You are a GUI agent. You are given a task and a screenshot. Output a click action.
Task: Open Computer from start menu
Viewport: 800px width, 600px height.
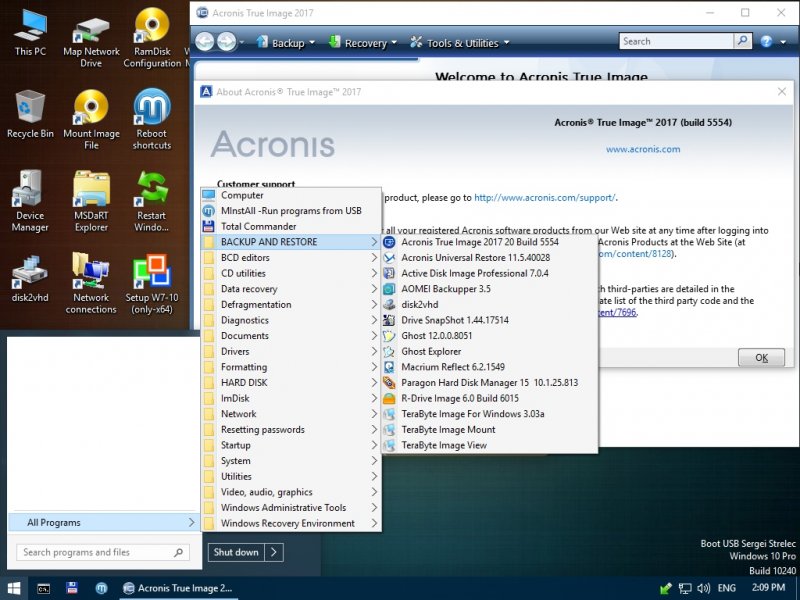[291, 195]
